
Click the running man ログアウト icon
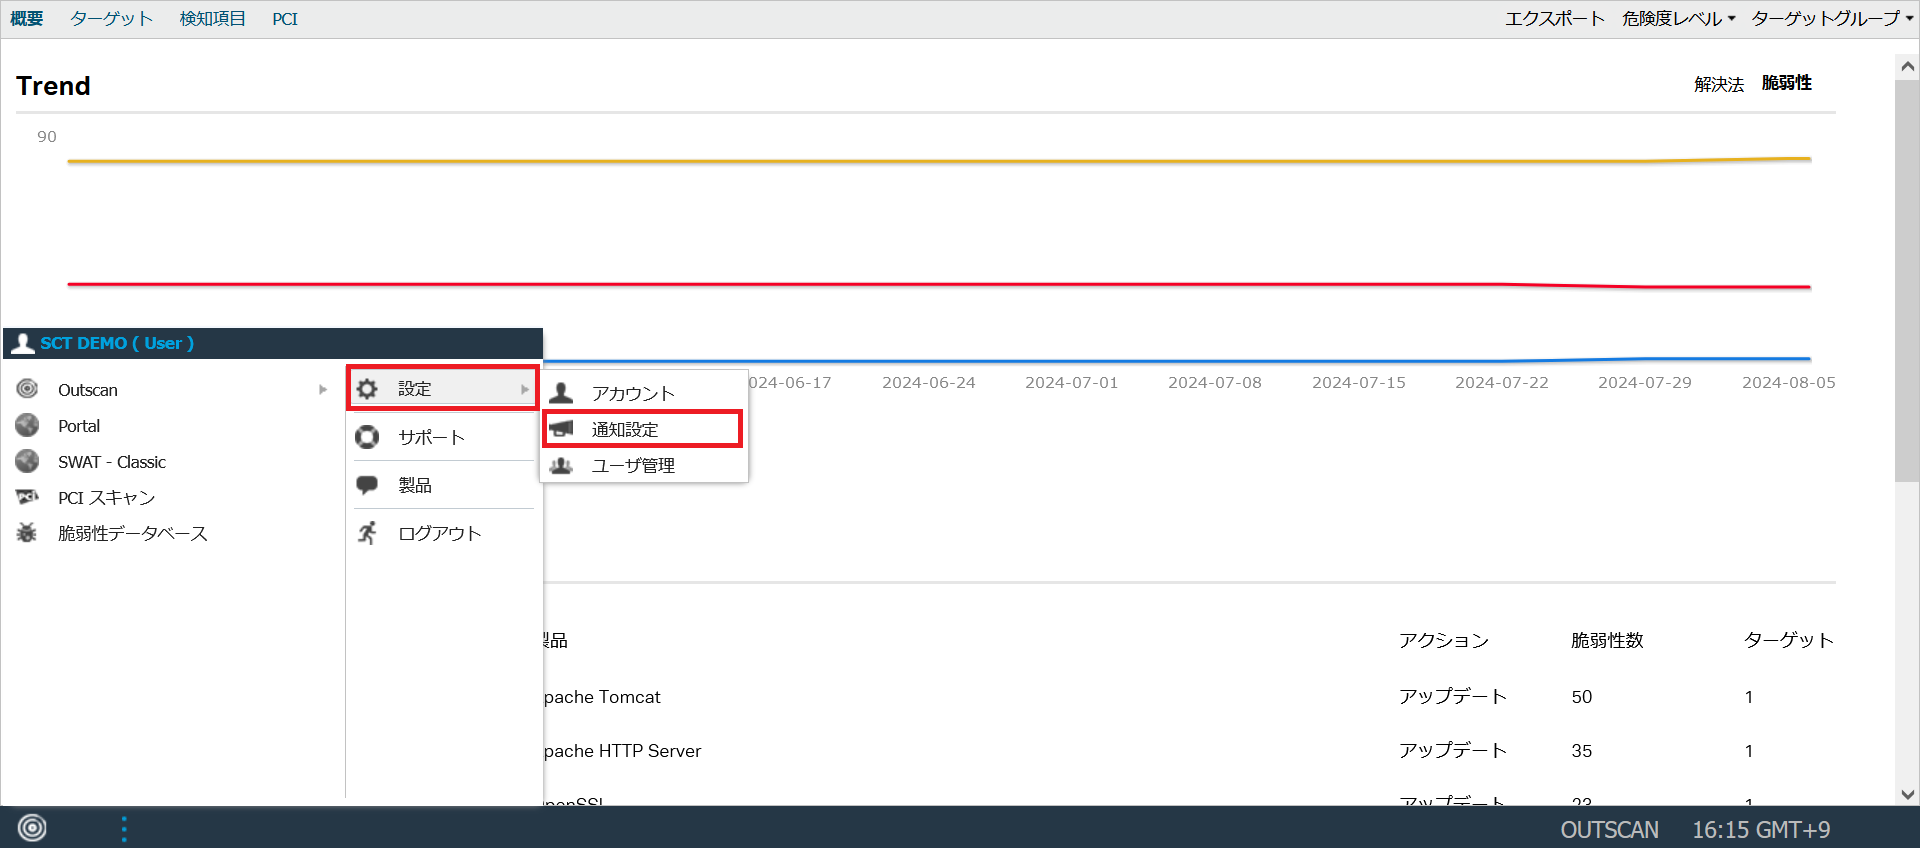tap(367, 533)
